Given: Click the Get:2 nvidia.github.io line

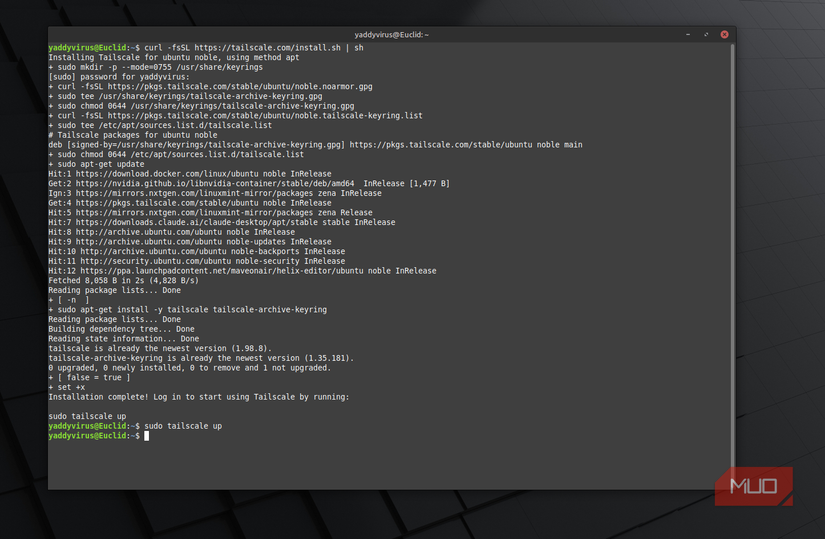Looking at the screenshot, I should point(249,183).
